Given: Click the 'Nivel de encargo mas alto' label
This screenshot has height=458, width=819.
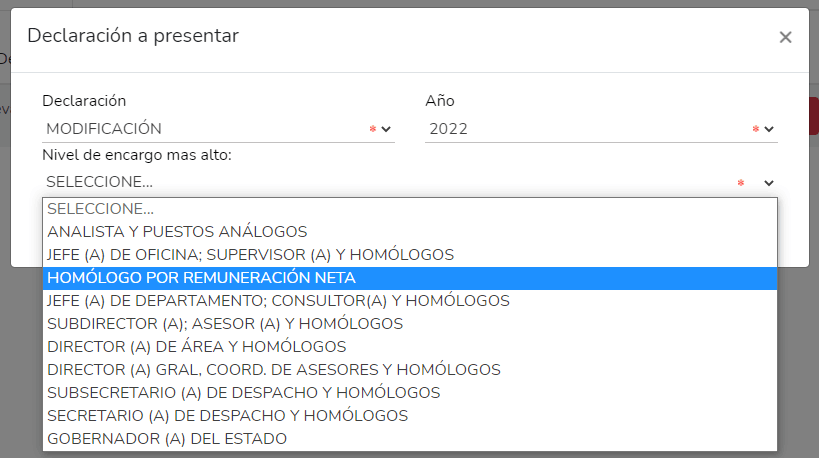Looking at the screenshot, I should 137,156.
